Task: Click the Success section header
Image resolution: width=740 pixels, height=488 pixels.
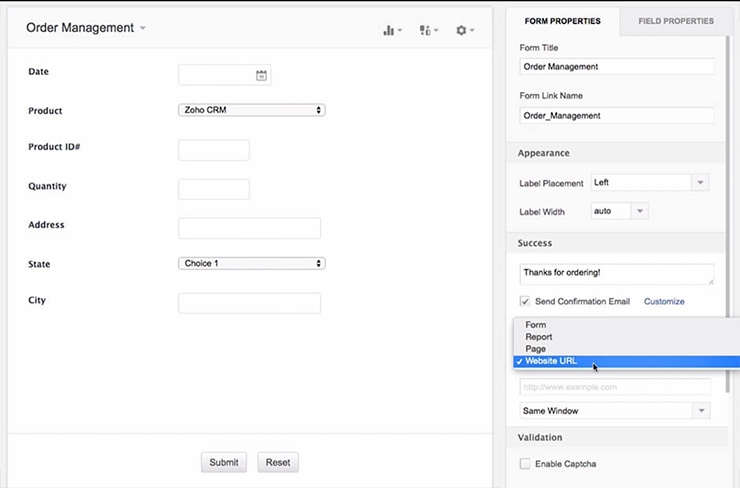Action: (x=616, y=243)
